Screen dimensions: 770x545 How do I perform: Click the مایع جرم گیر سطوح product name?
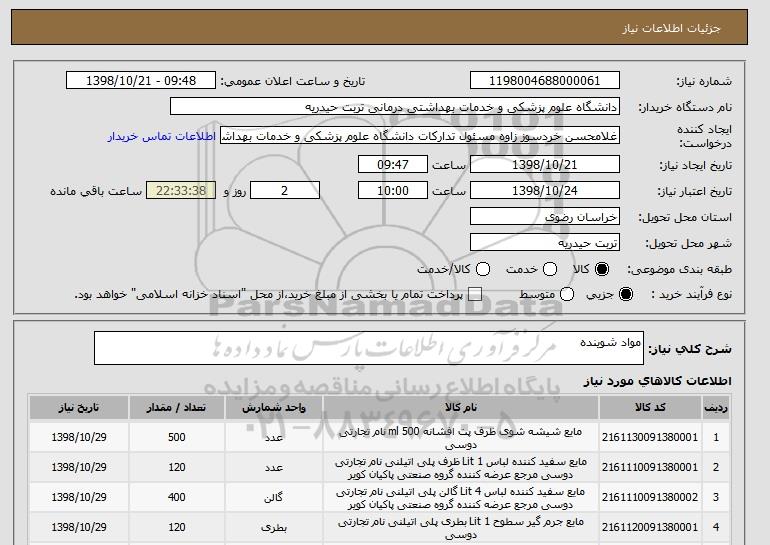pos(461,528)
